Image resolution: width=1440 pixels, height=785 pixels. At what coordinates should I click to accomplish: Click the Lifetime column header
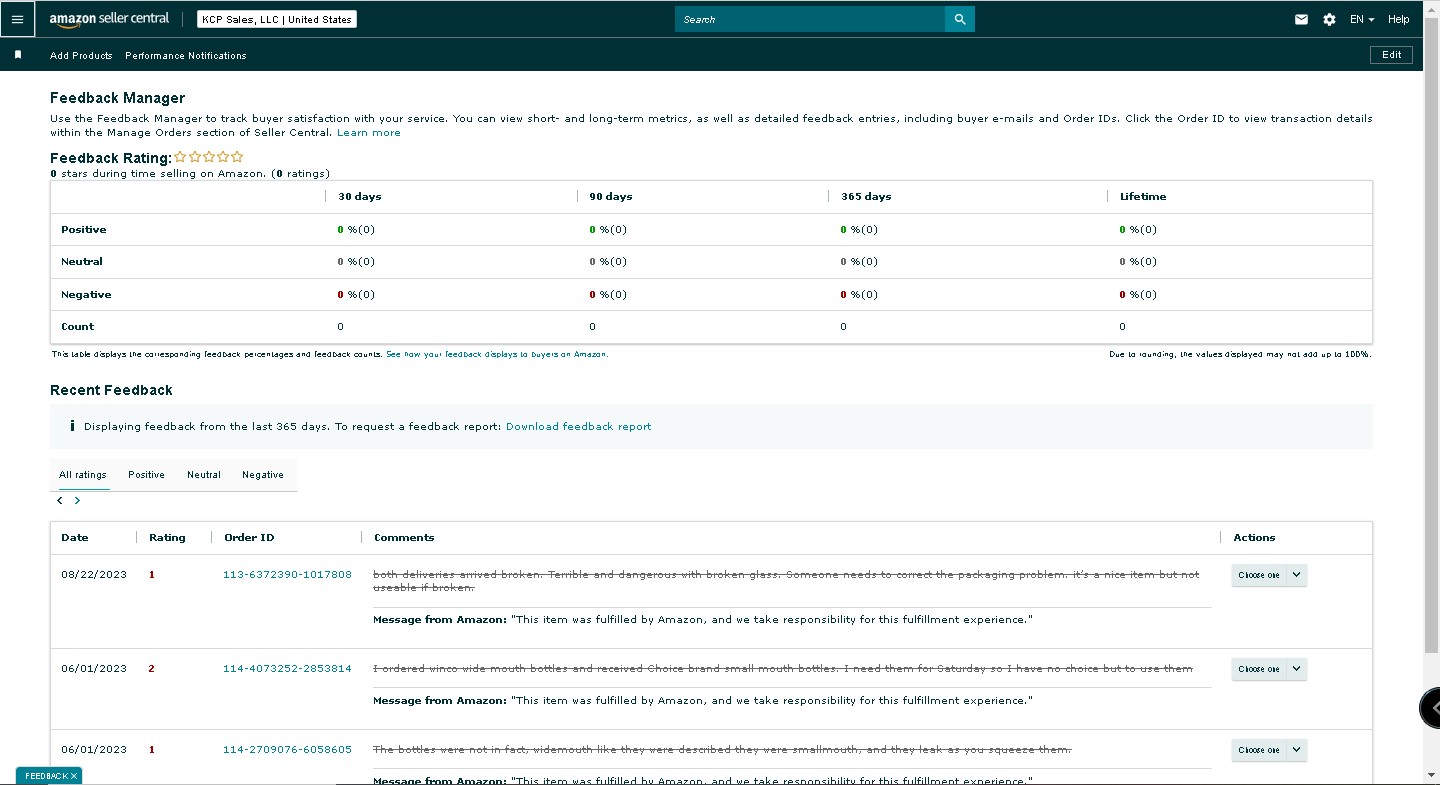tap(1143, 197)
